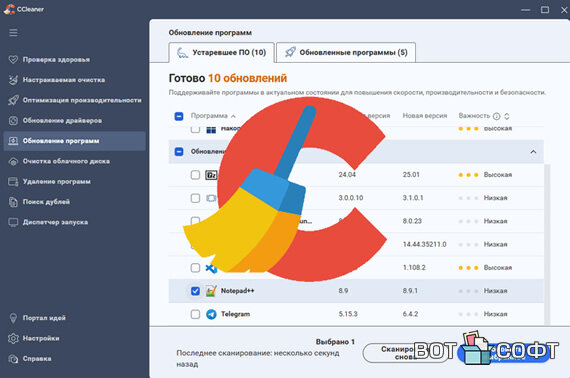Collapse the Обновления group with chevron
This screenshot has height=378, width=570.
533,152
